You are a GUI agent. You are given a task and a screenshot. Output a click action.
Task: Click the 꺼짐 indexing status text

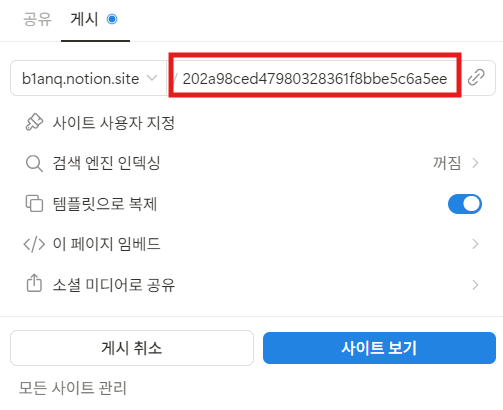447,163
